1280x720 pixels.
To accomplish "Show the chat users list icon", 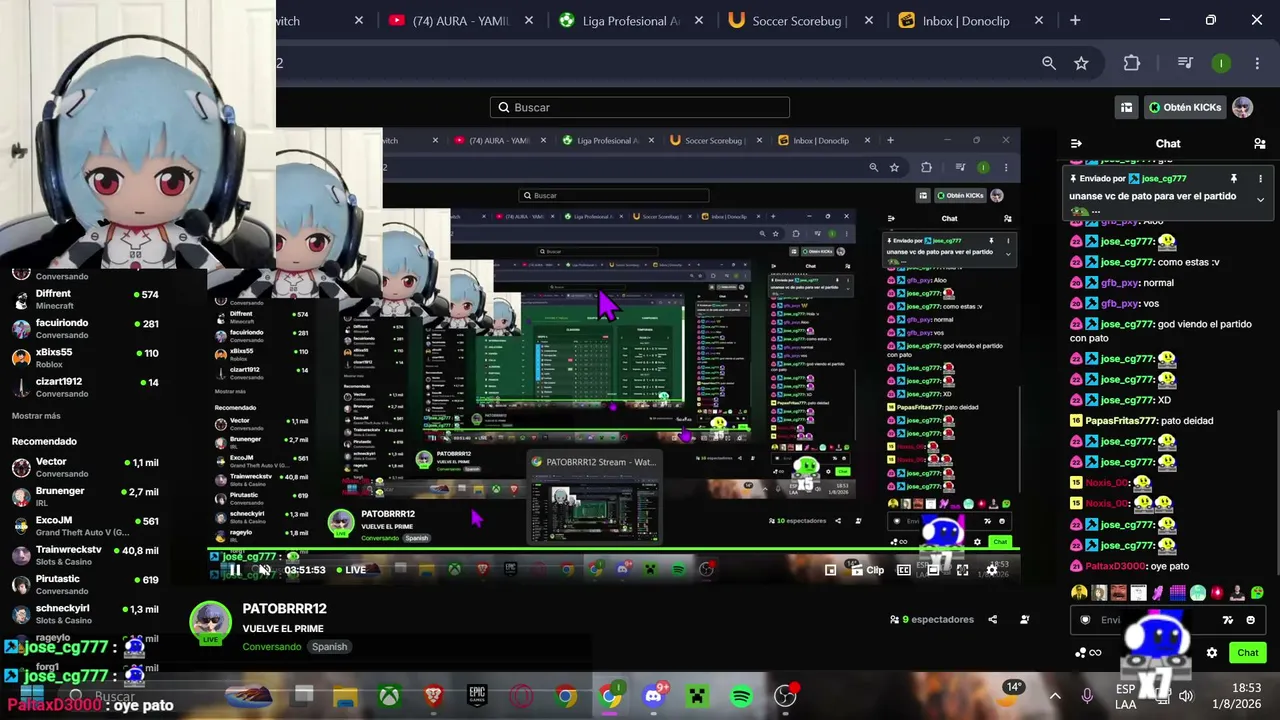I will point(1259,143).
